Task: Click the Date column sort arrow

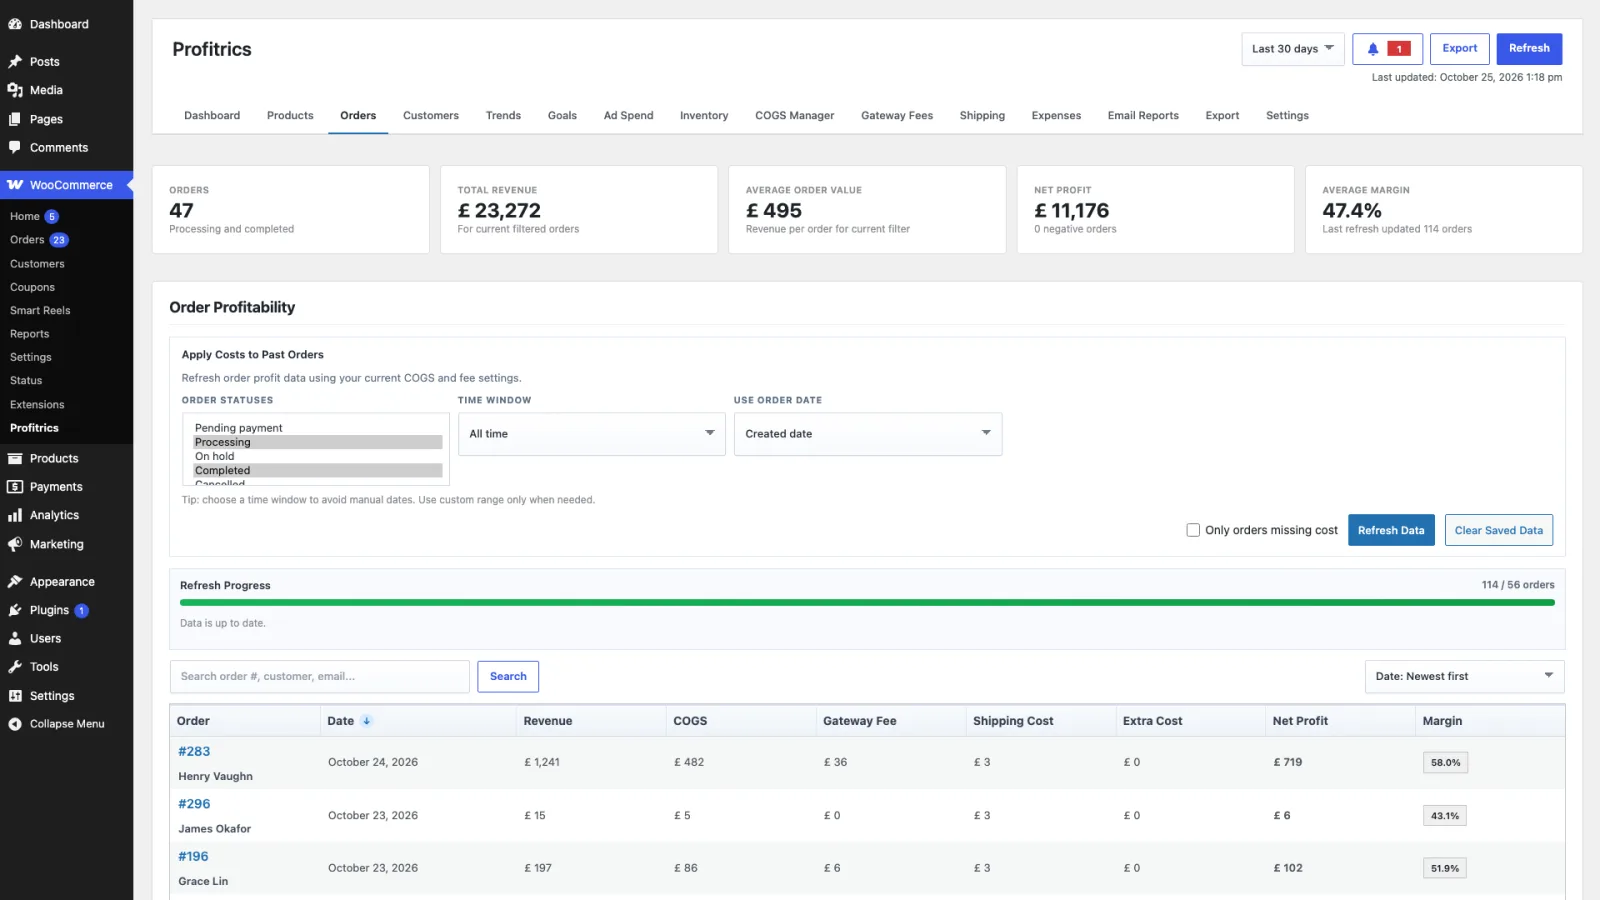Action: tap(366, 721)
